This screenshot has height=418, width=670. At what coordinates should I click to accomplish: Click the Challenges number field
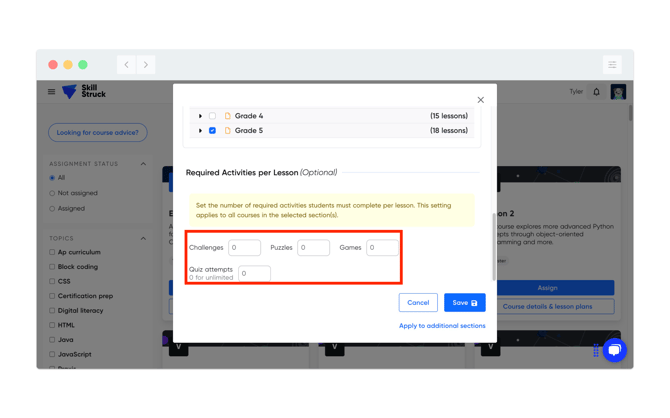tap(244, 248)
